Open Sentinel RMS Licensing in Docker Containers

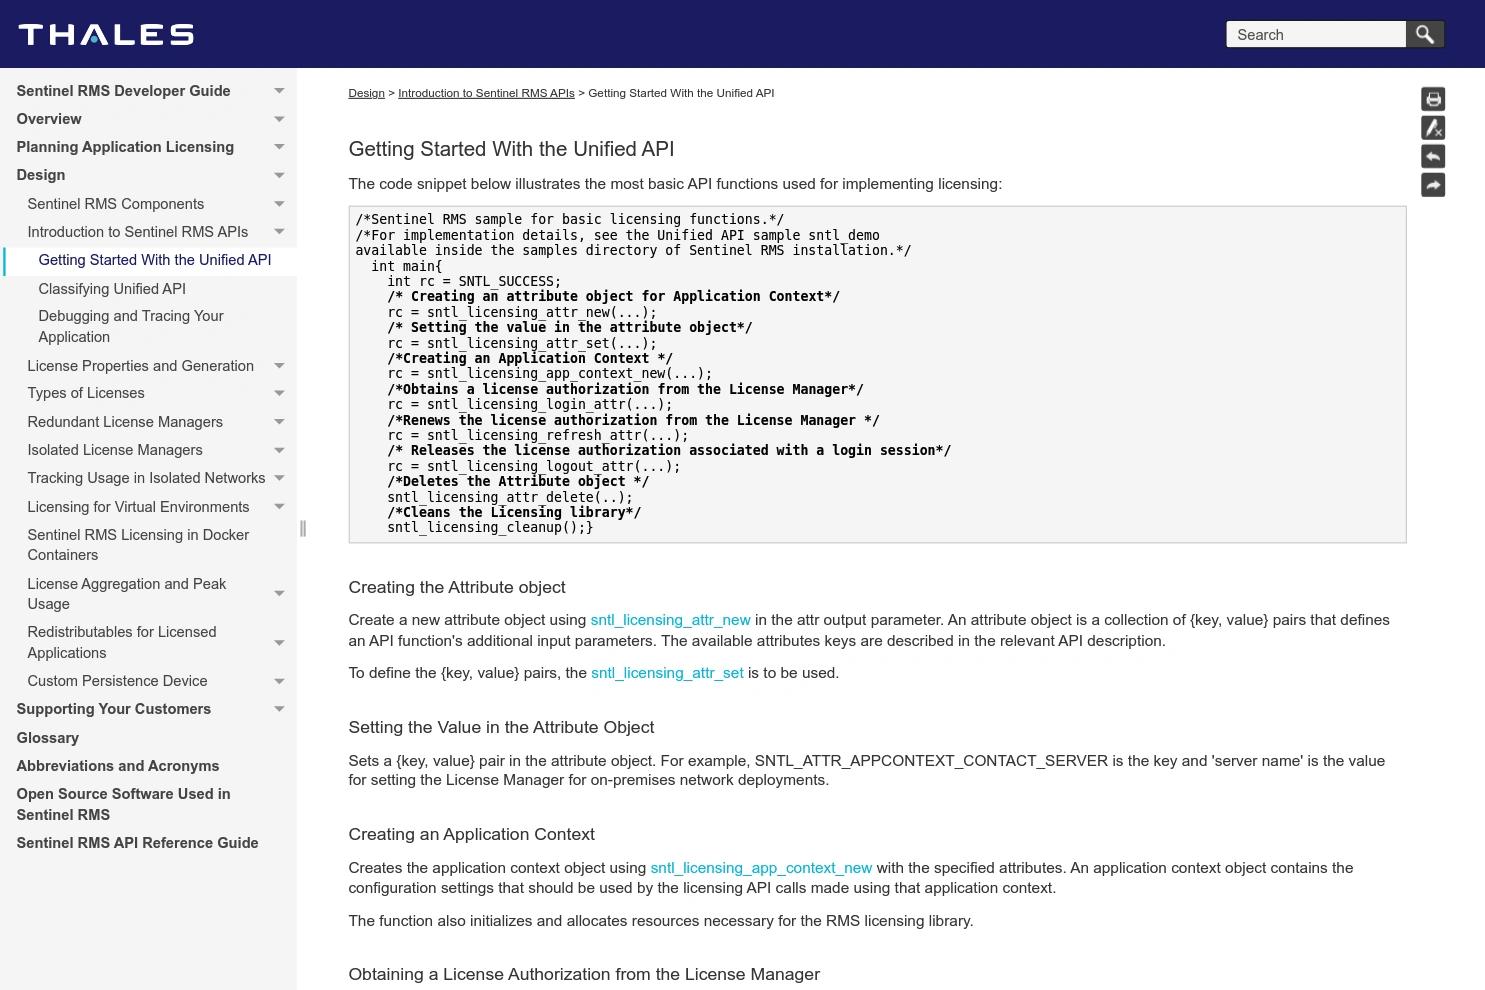coord(138,545)
